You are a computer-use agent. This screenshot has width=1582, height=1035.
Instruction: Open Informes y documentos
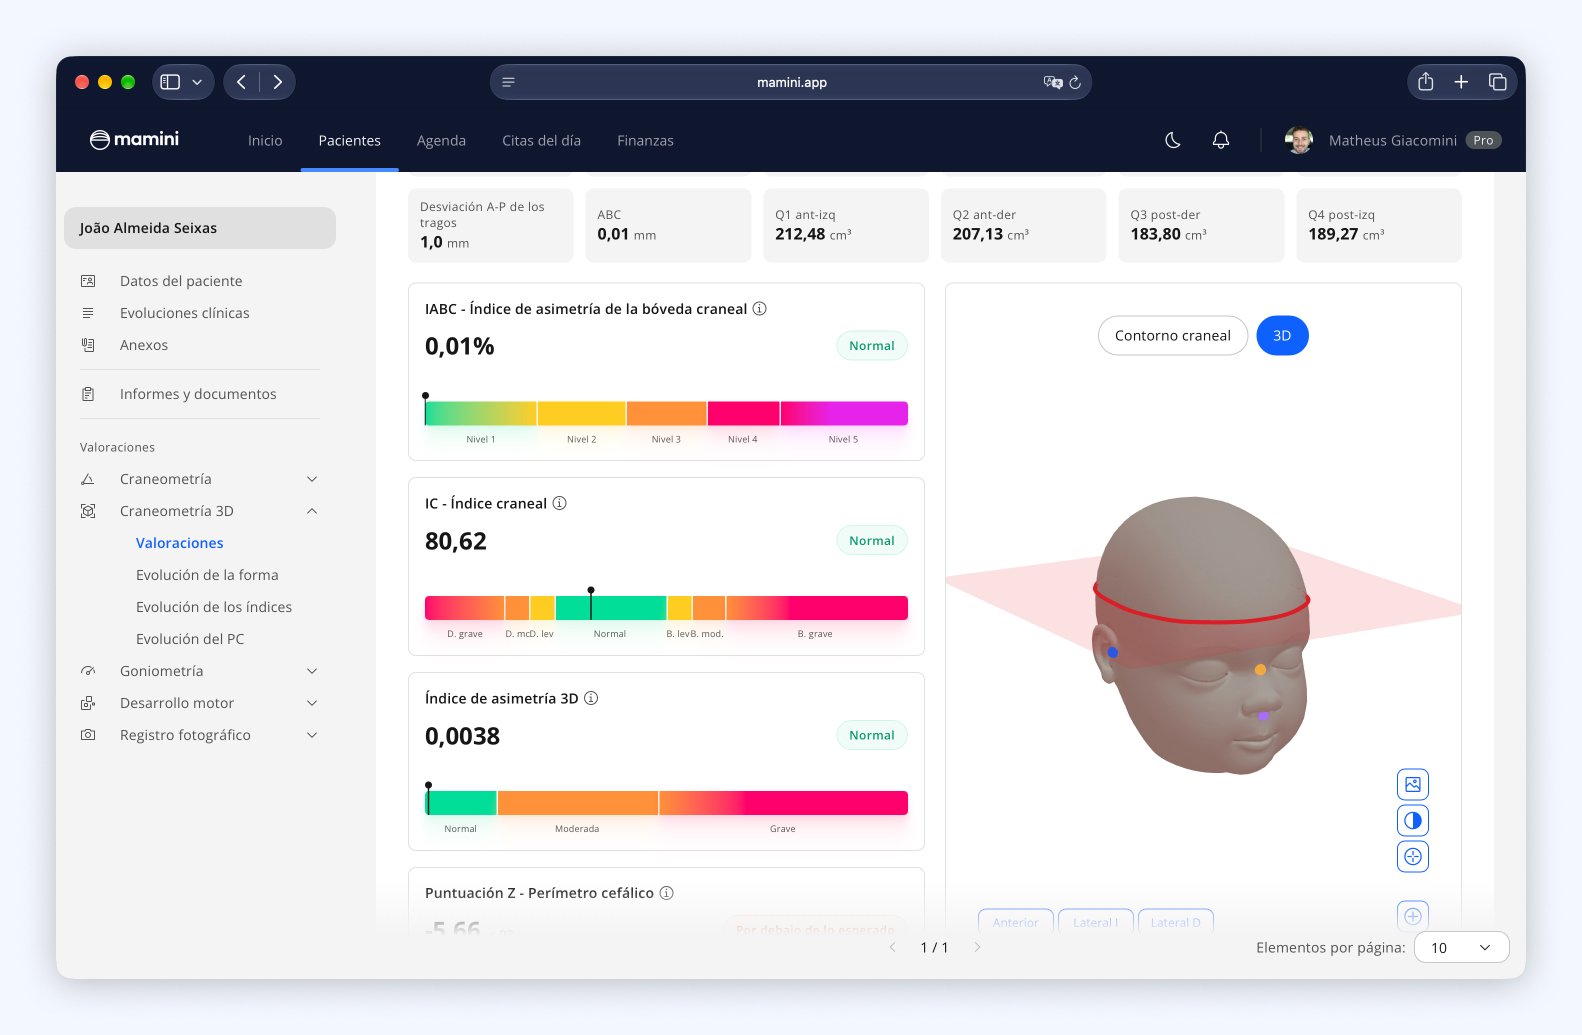click(x=200, y=394)
